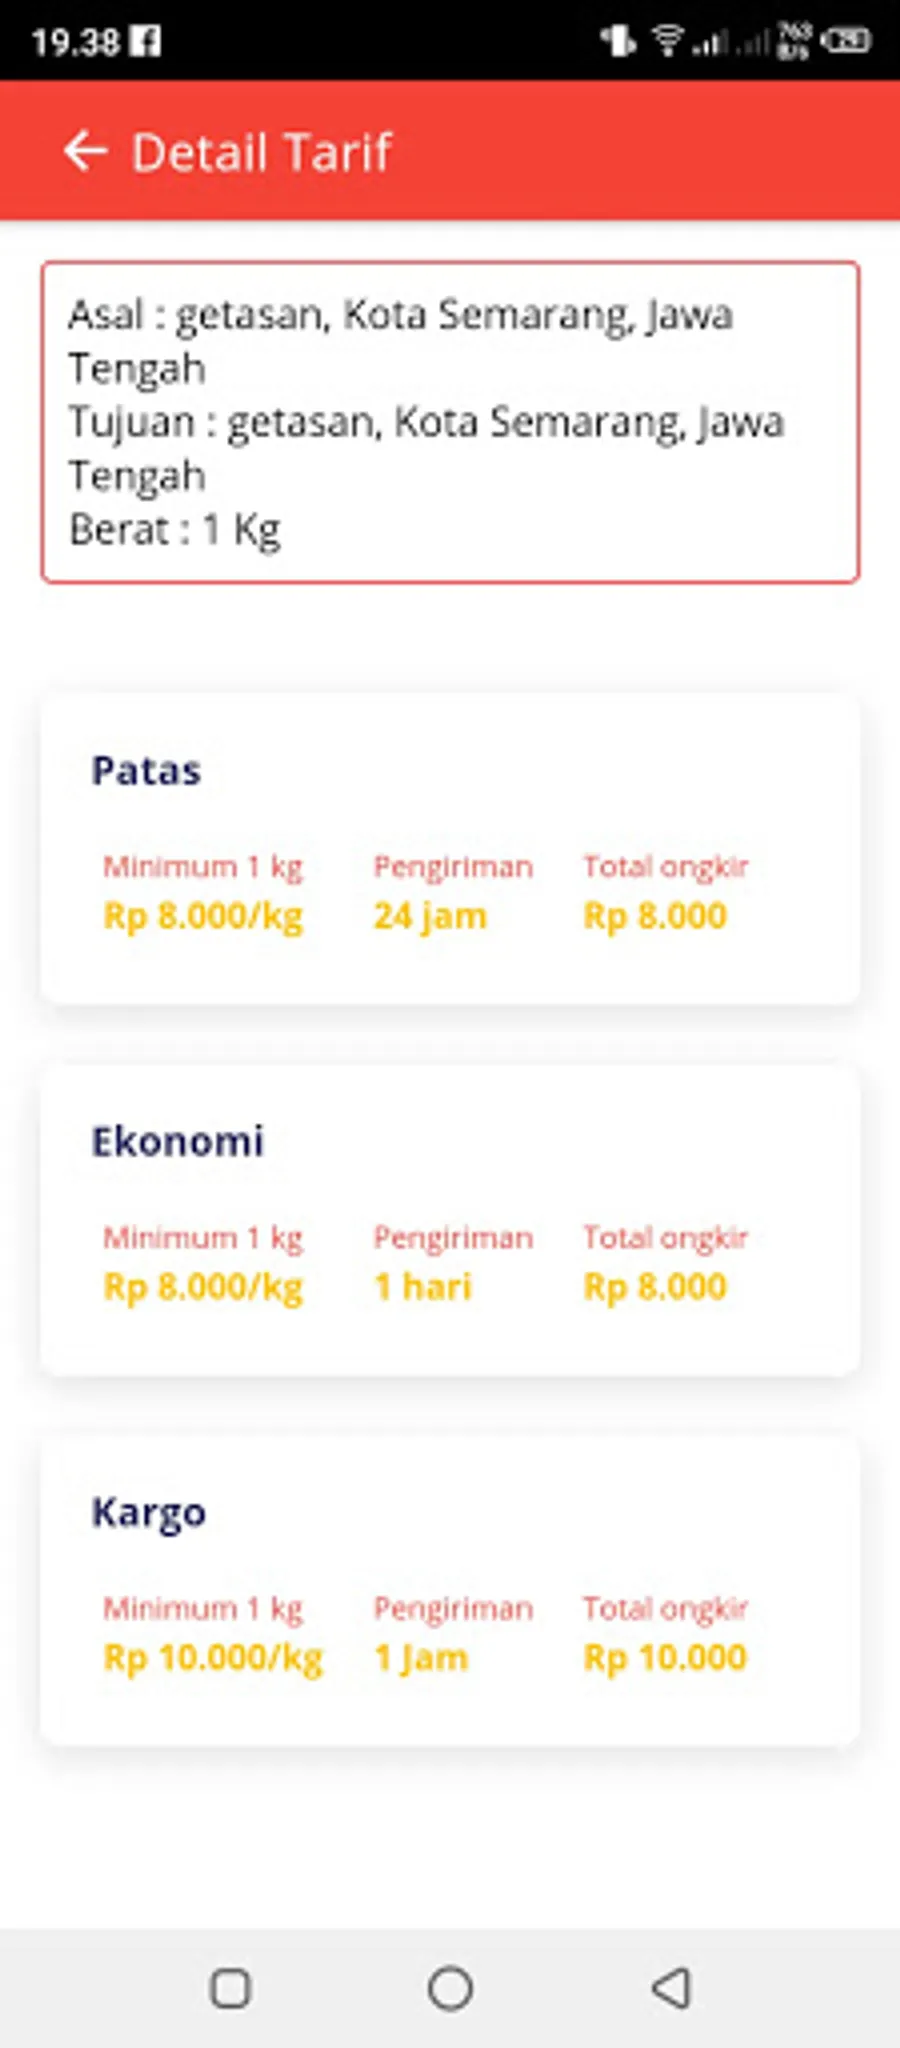Tap the Ekonomi delivery time 1 hari

(x=422, y=1287)
